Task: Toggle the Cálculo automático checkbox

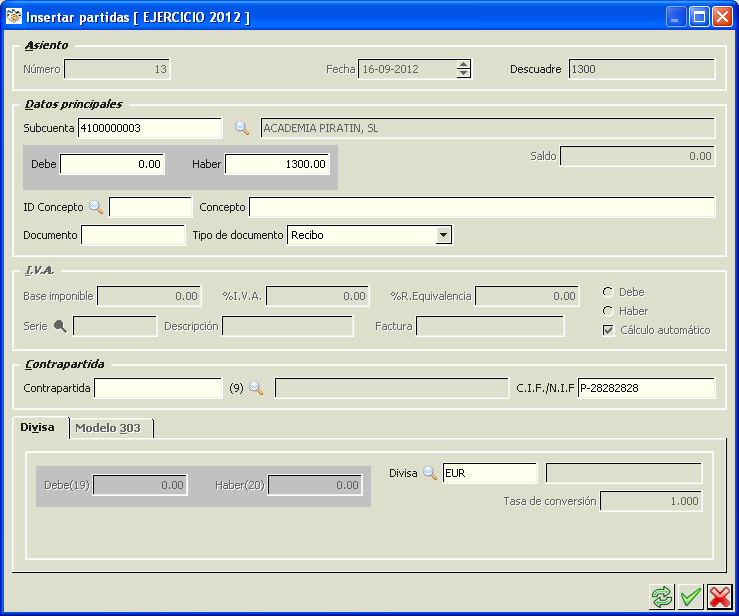Action: [x=608, y=330]
